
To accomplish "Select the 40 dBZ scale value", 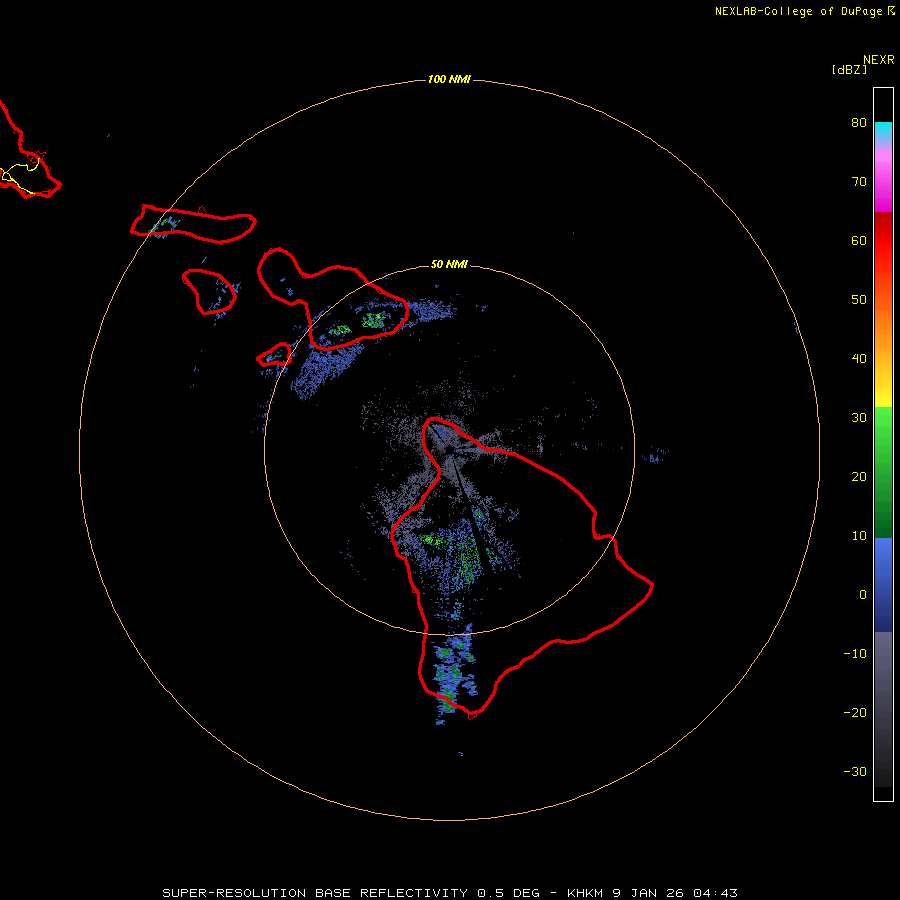I will [x=859, y=359].
